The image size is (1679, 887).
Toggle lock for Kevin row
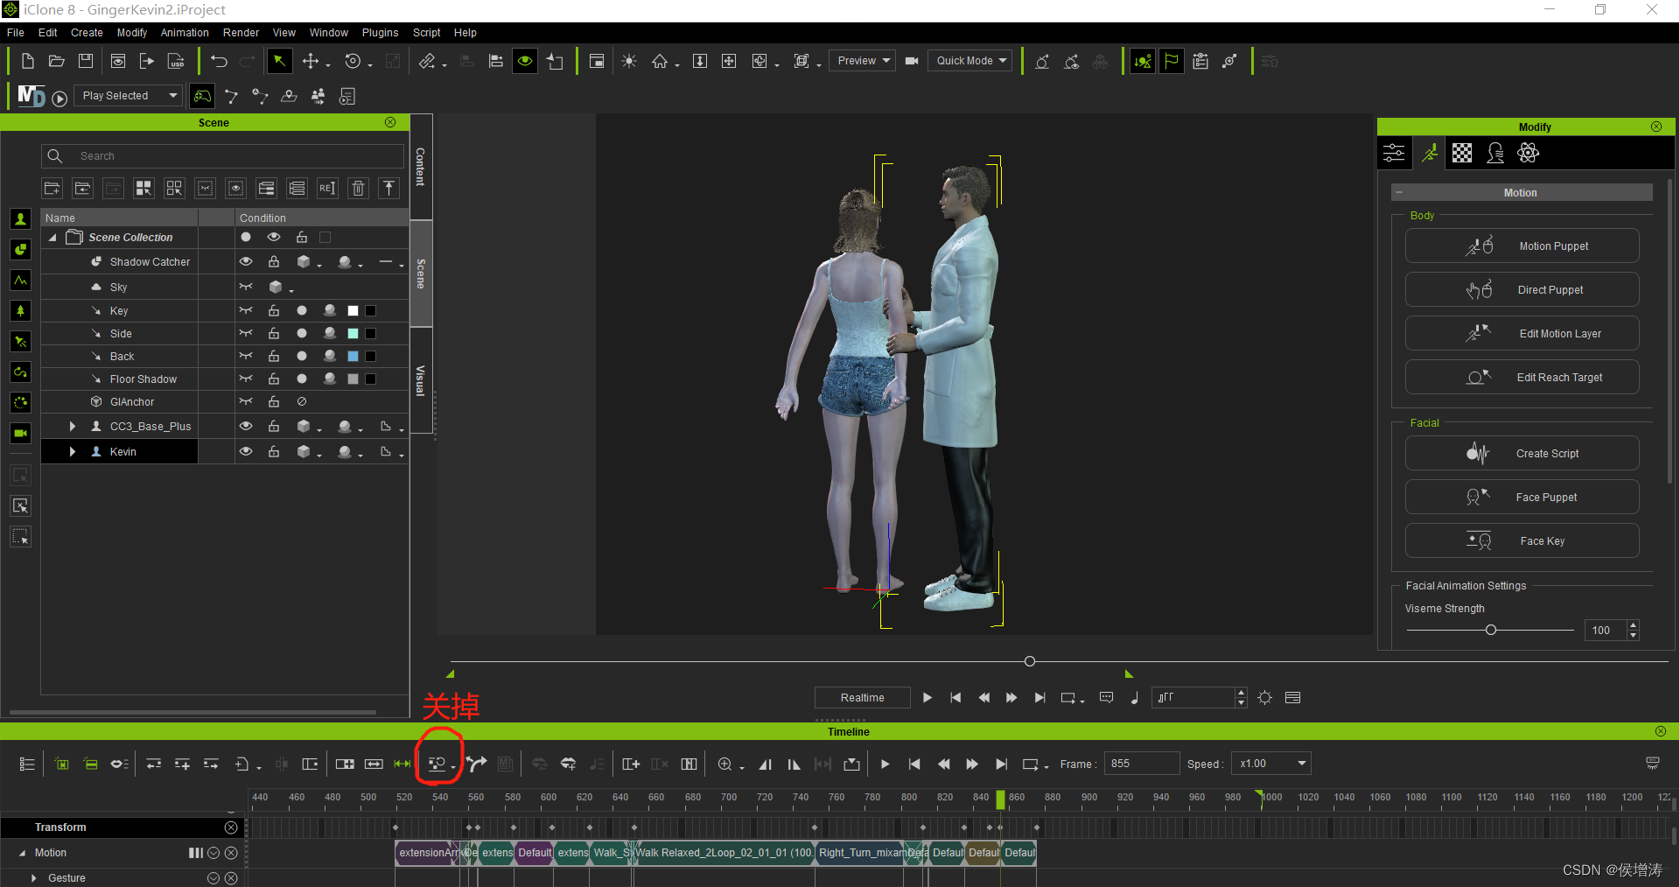273,452
